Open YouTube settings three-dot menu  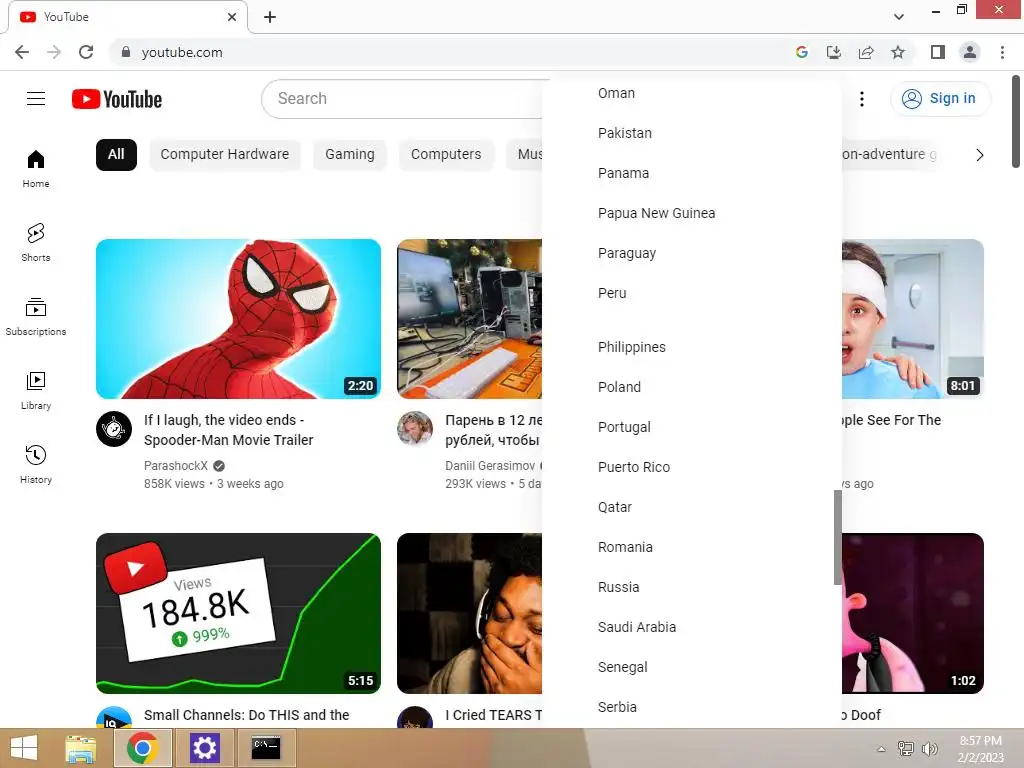[x=862, y=99]
